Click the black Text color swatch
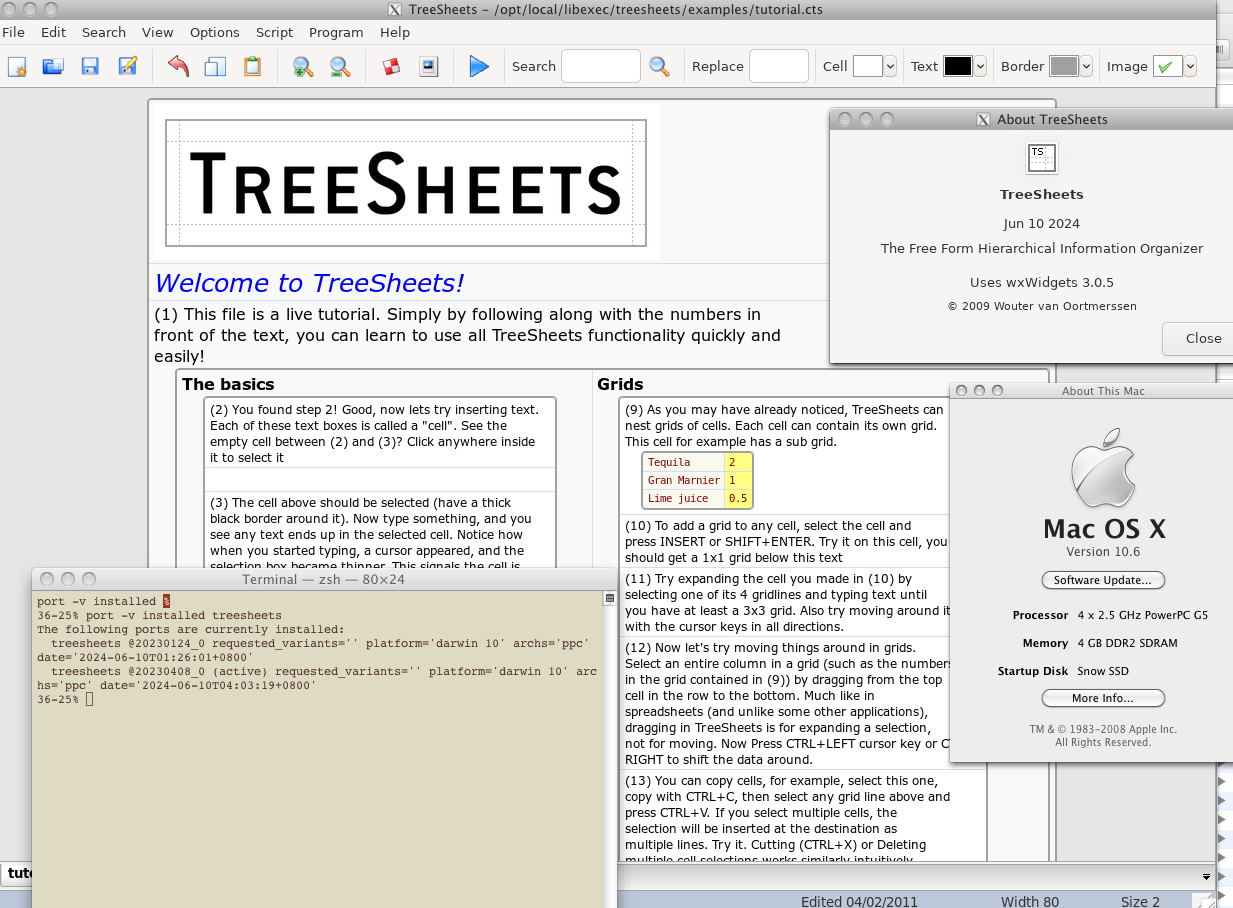 [957, 66]
